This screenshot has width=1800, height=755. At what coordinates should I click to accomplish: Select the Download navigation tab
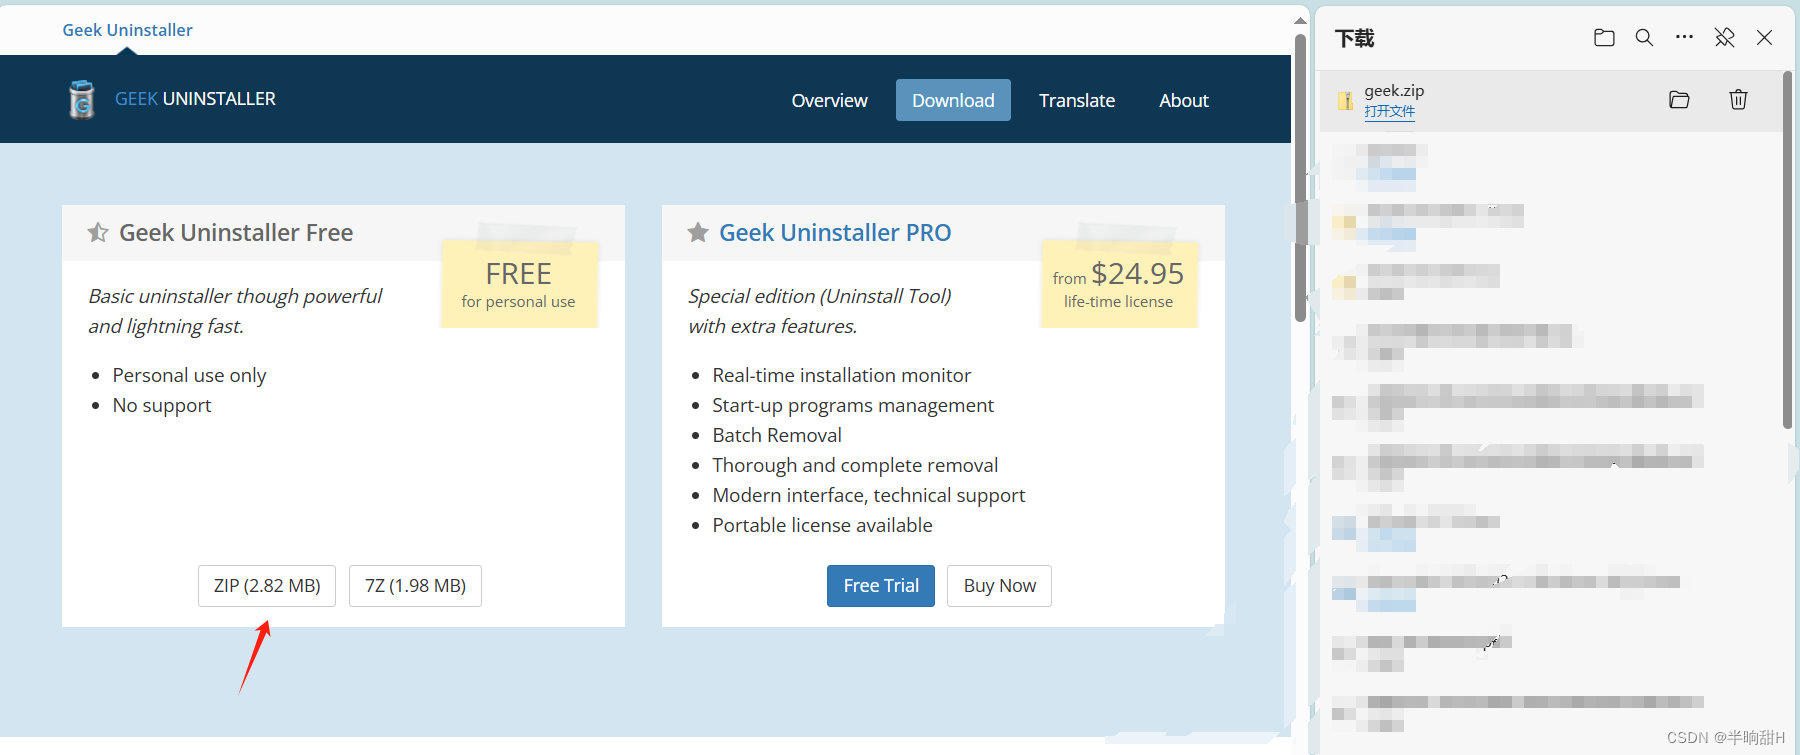pyautogui.click(x=953, y=100)
